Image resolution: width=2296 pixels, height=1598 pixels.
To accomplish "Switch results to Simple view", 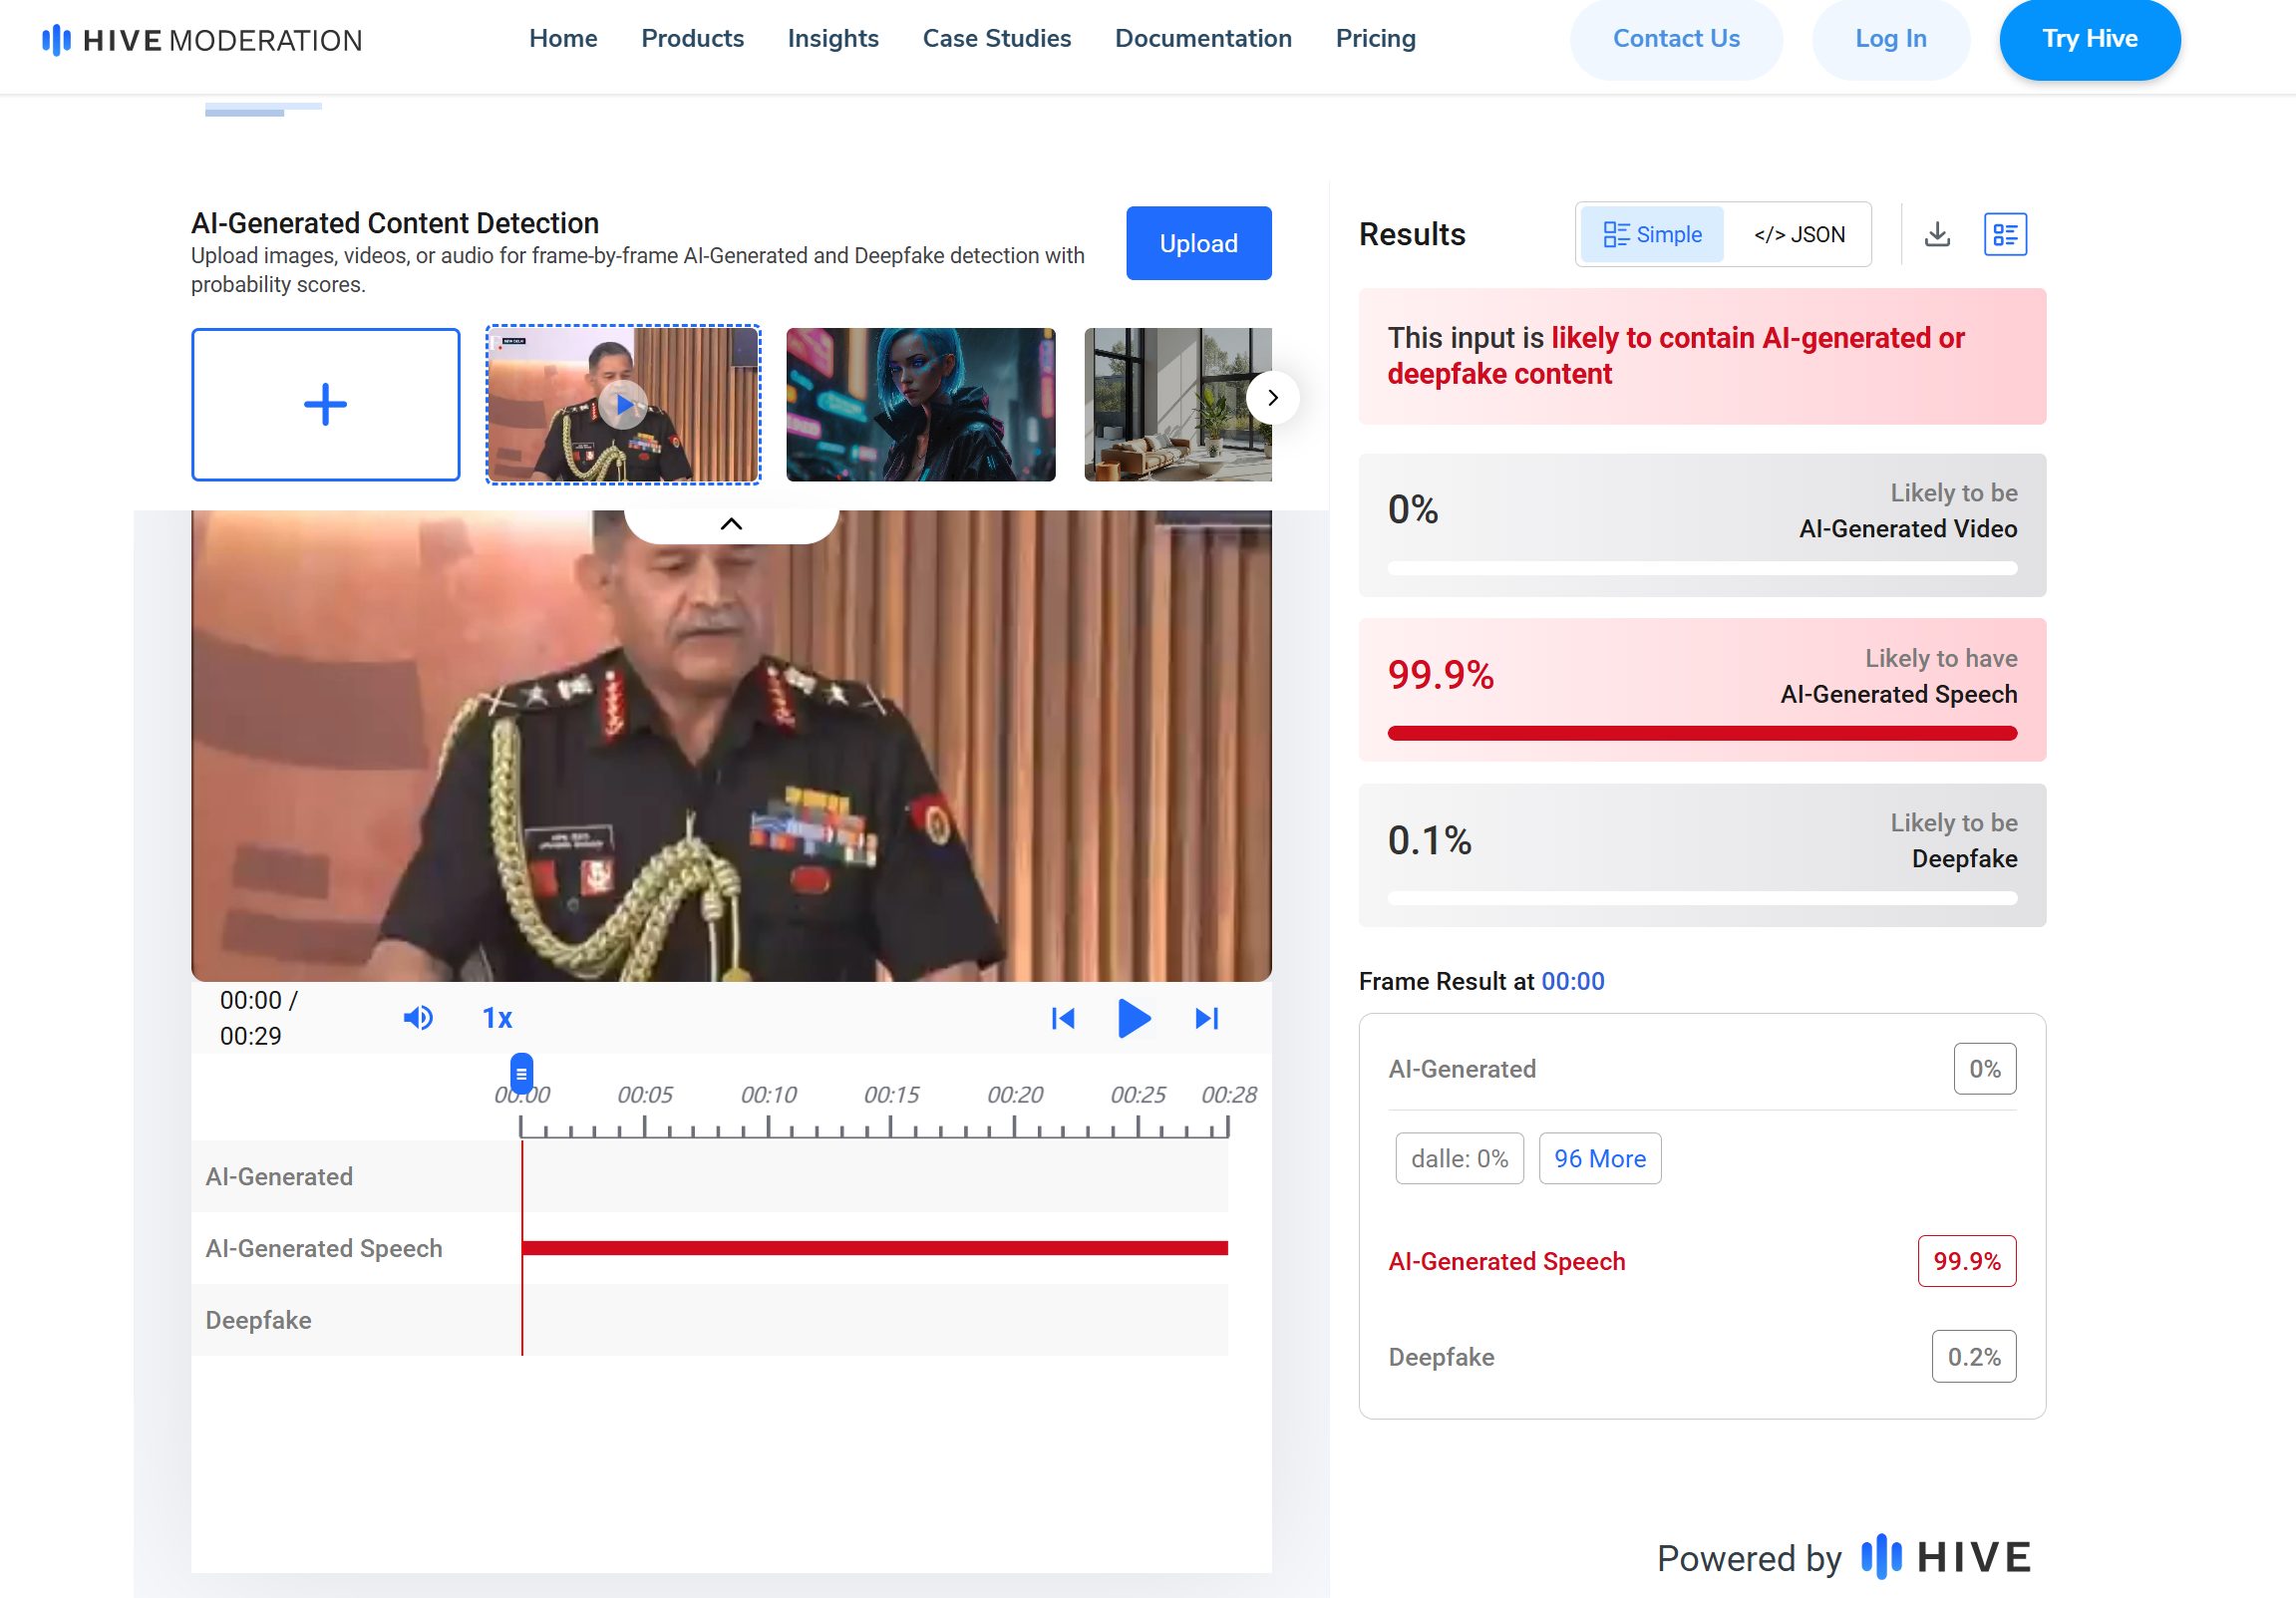I will [1652, 234].
